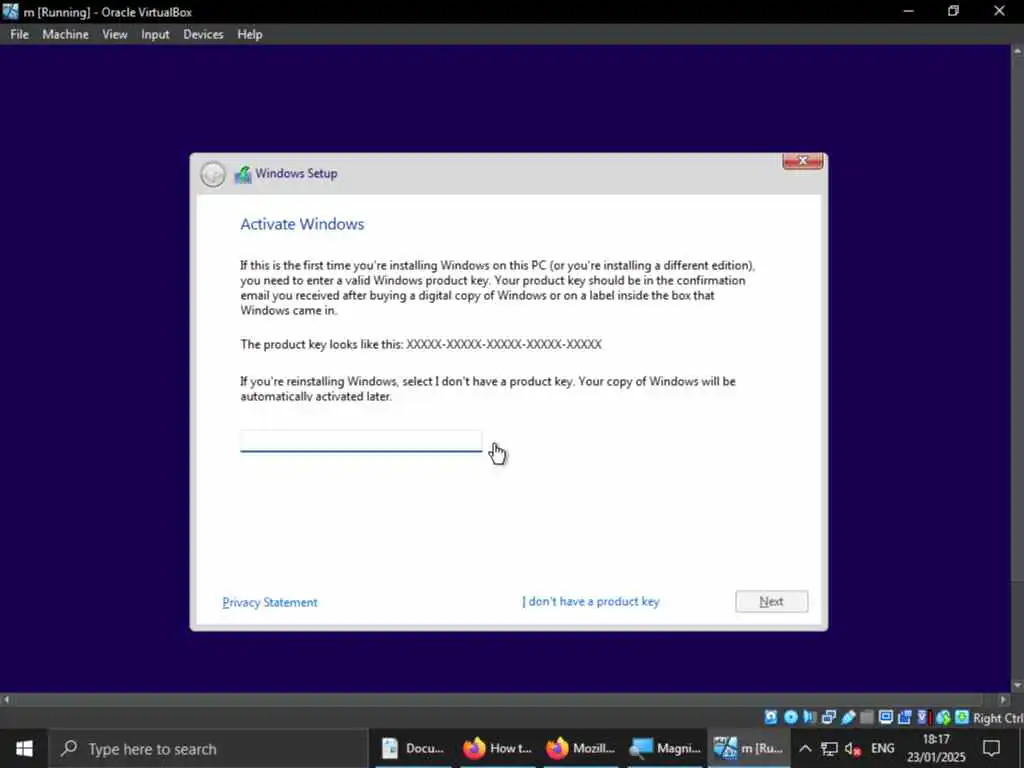Click the VM vertical scrollbar up arrow

[1017, 51]
